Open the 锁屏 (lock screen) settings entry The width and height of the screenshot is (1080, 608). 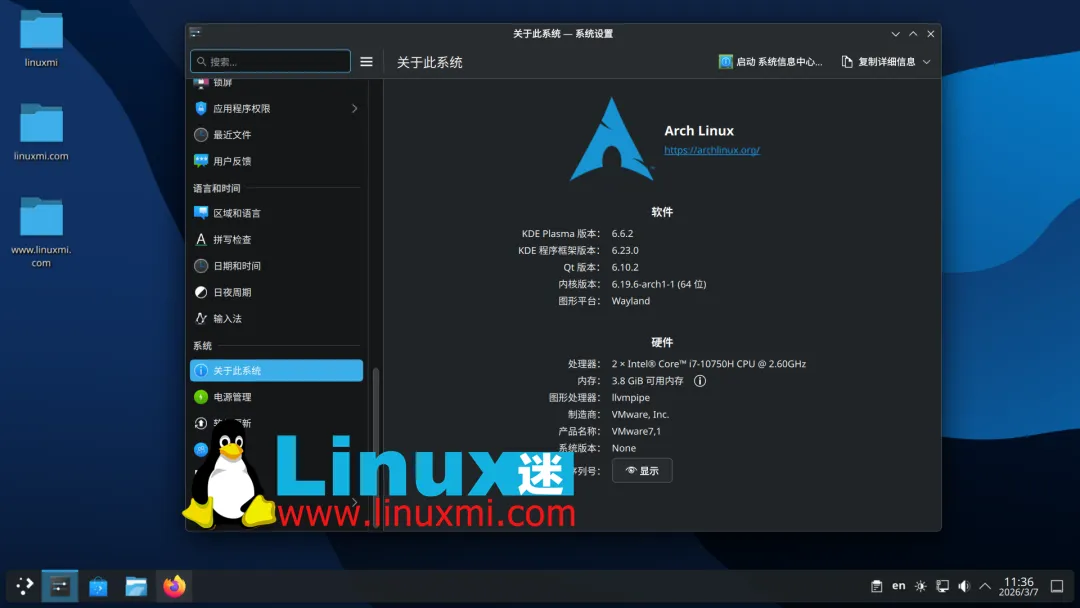point(276,83)
